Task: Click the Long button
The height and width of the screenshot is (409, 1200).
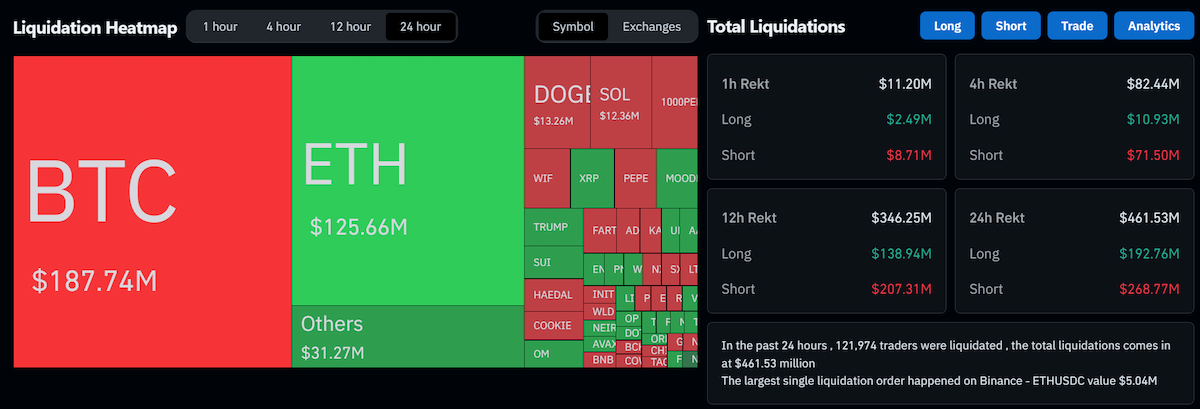Action: 948,26
